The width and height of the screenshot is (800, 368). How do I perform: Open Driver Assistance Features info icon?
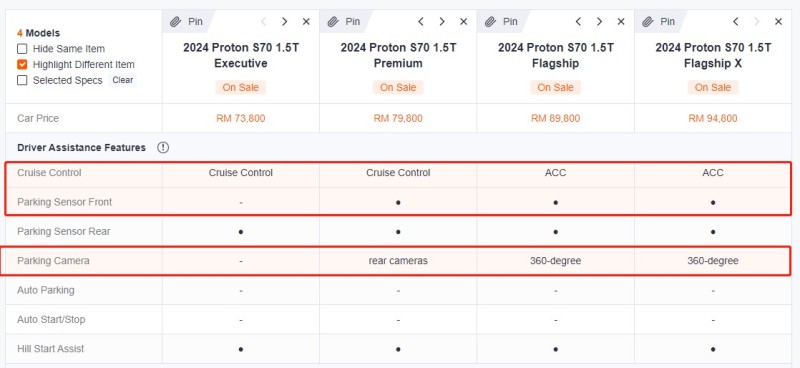coord(163,148)
